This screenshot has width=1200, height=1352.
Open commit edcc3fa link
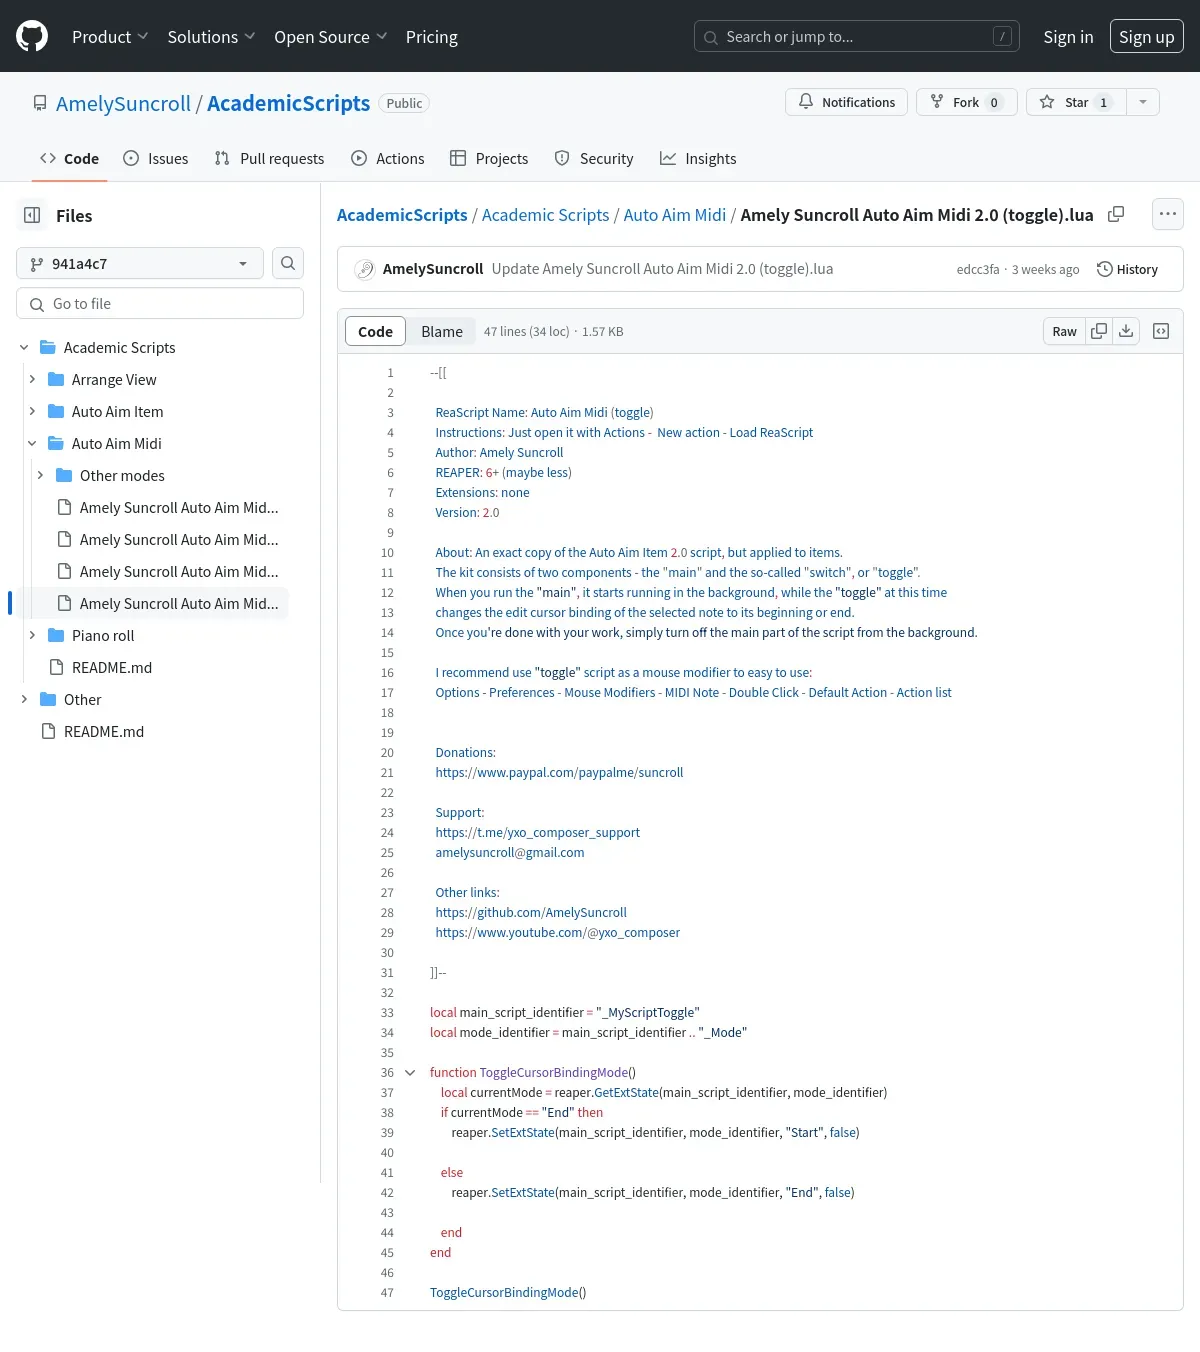click(x=978, y=269)
